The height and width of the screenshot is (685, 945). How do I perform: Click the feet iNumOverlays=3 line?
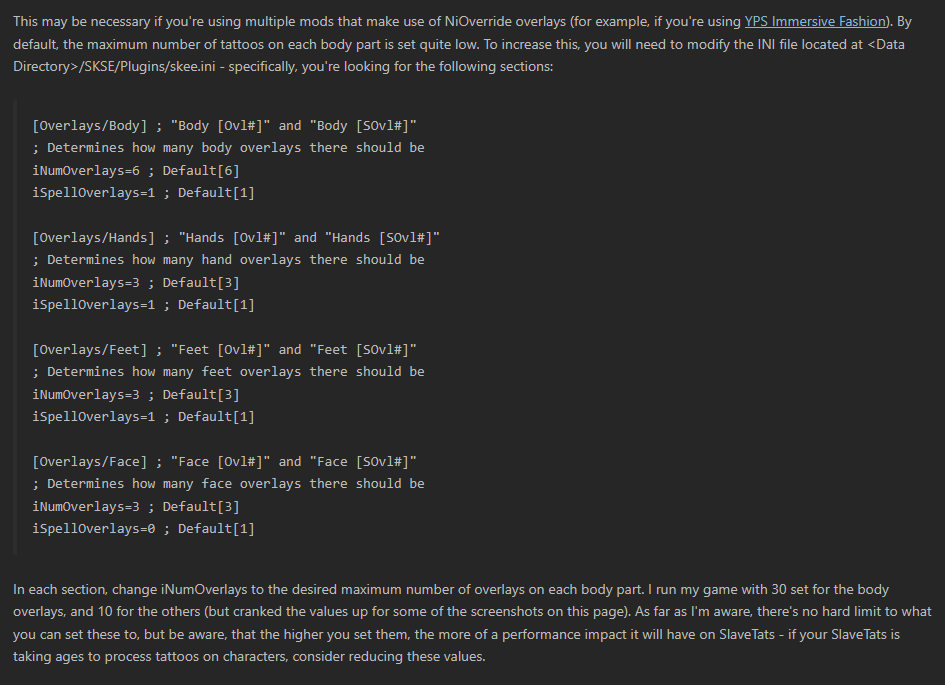click(x=136, y=395)
